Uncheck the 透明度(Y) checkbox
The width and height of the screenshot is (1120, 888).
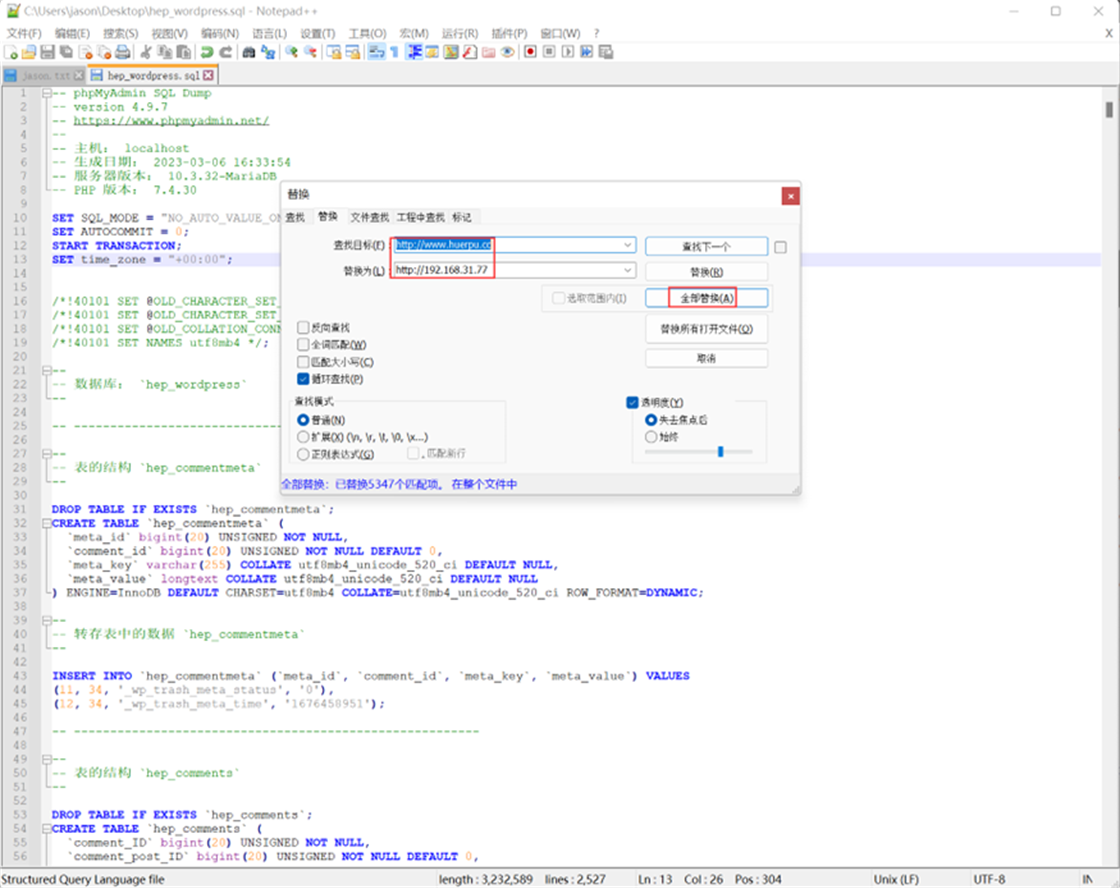pos(632,402)
